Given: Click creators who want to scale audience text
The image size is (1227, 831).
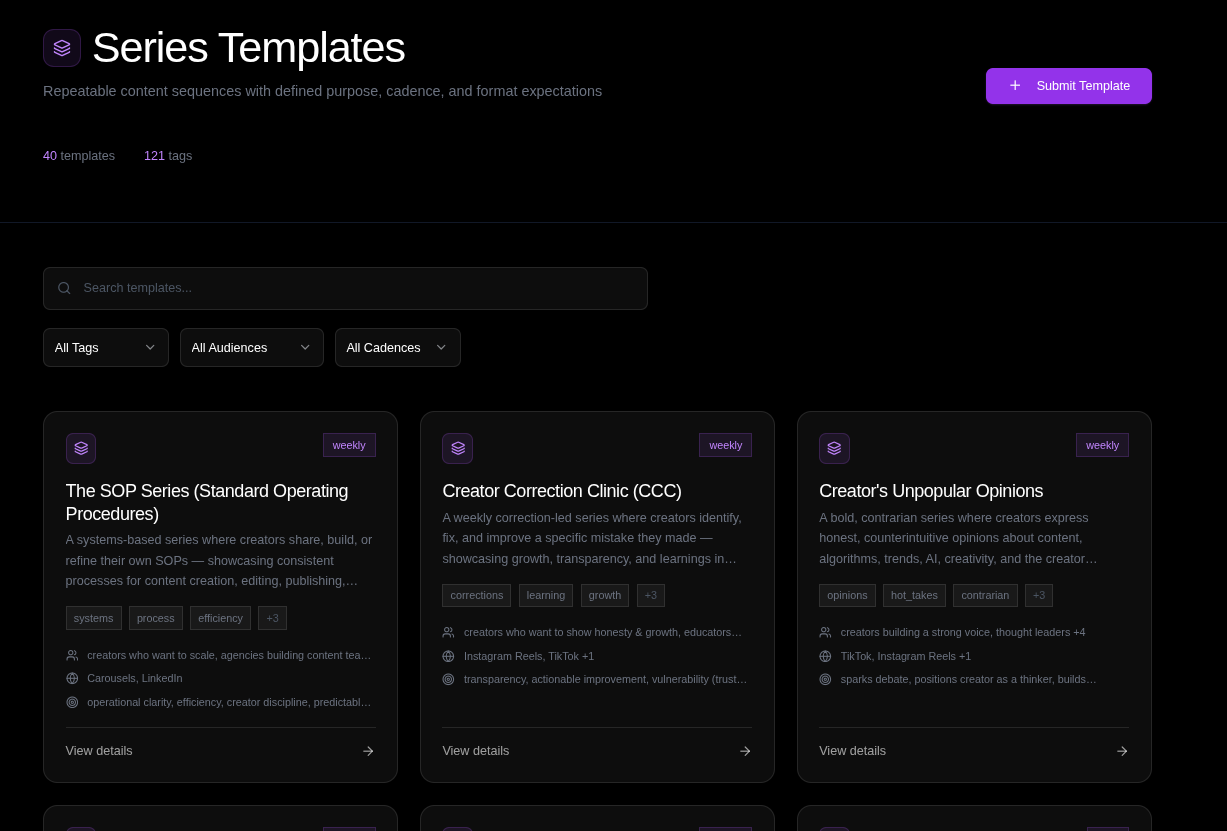Looking at the screenshot, I should (229, 656).
